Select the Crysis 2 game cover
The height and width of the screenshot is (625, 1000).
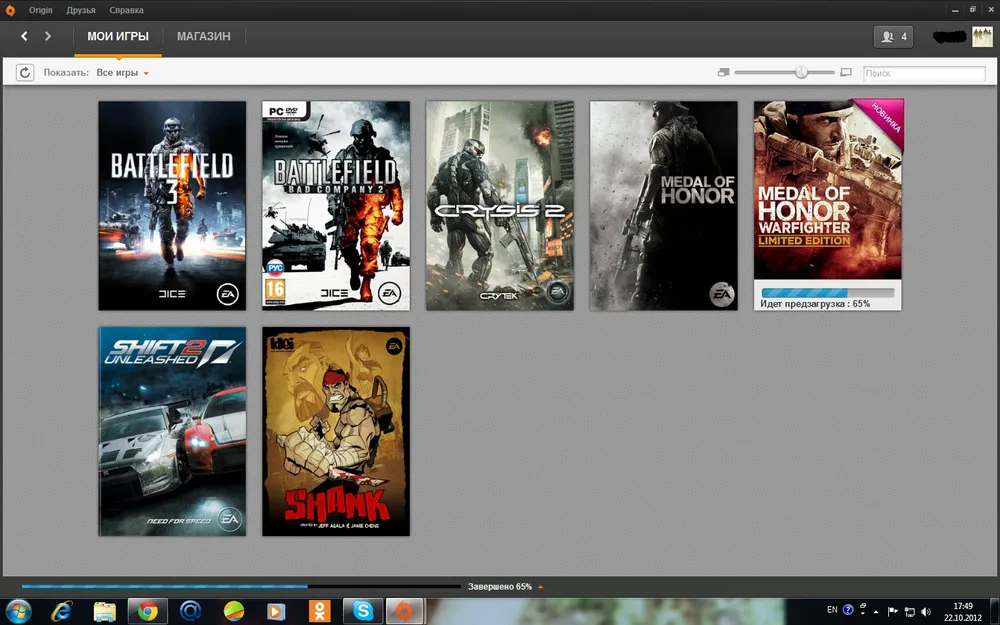click(x=500, y=205)
